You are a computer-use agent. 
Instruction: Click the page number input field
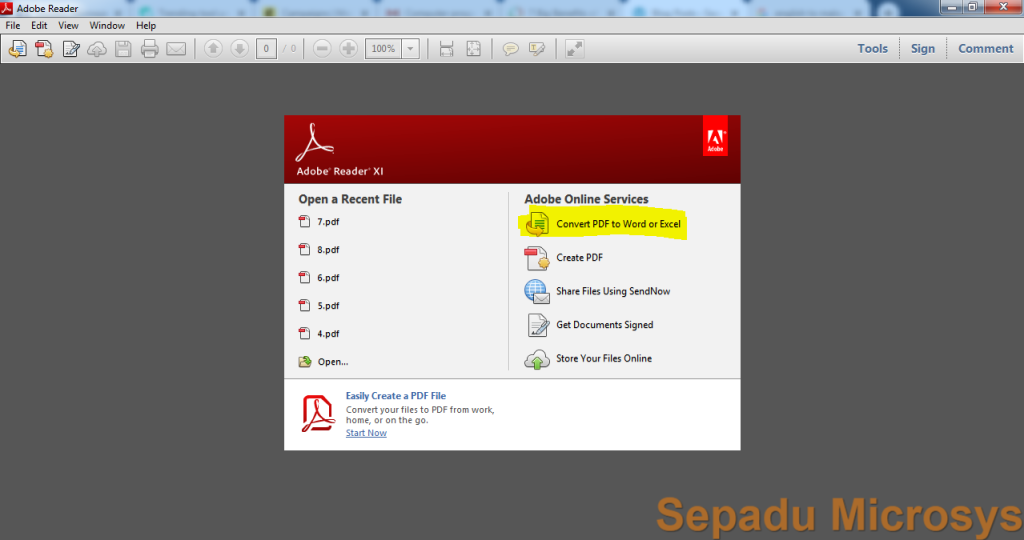point(266,49)
